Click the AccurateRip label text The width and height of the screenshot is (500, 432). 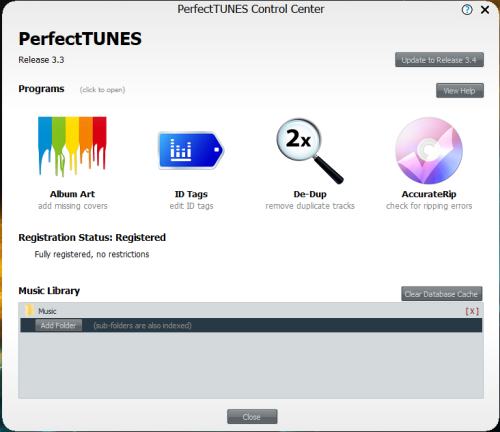point(429,194)
